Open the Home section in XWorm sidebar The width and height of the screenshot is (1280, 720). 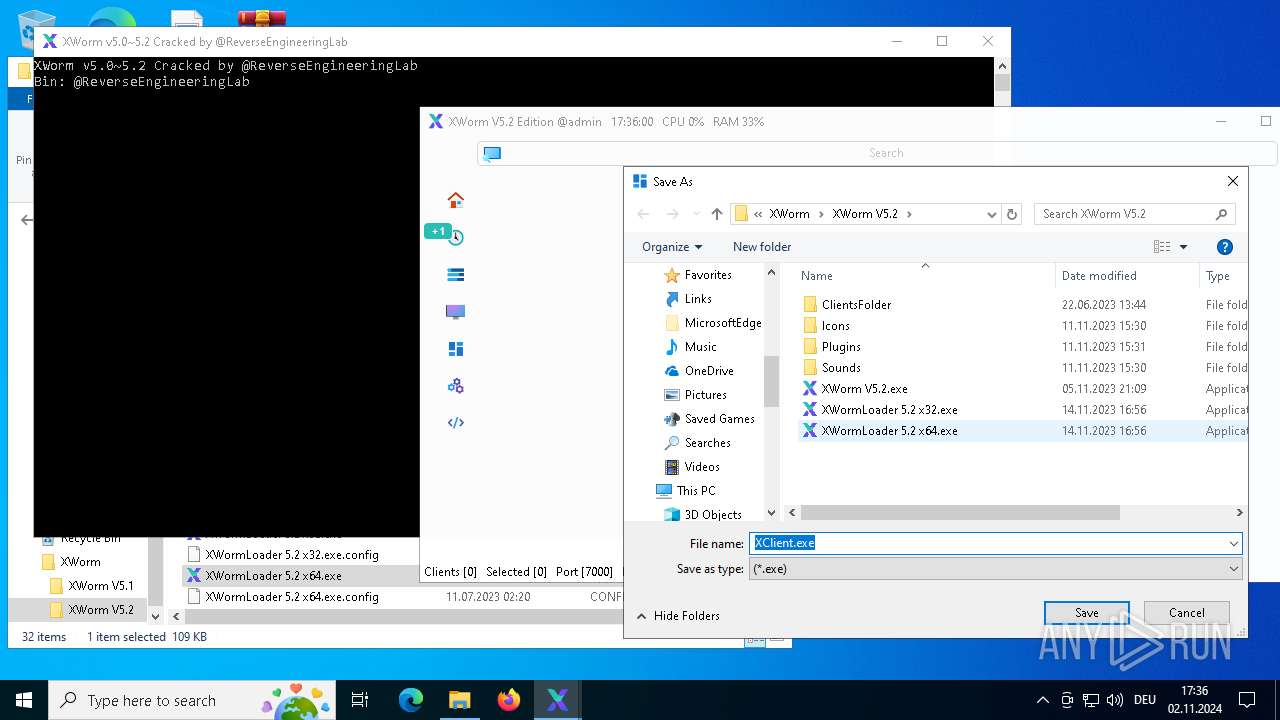click(456, 200)
